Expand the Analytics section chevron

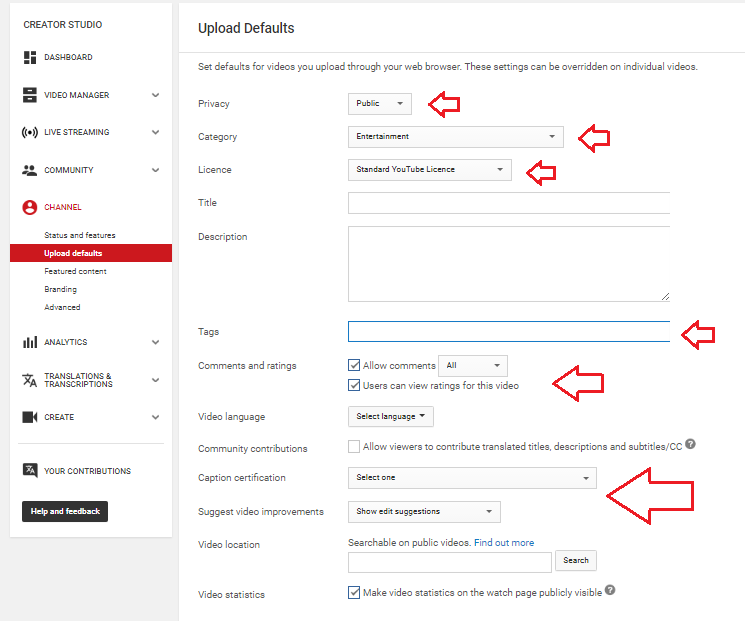pyautogui.click(x=155, y=342)
